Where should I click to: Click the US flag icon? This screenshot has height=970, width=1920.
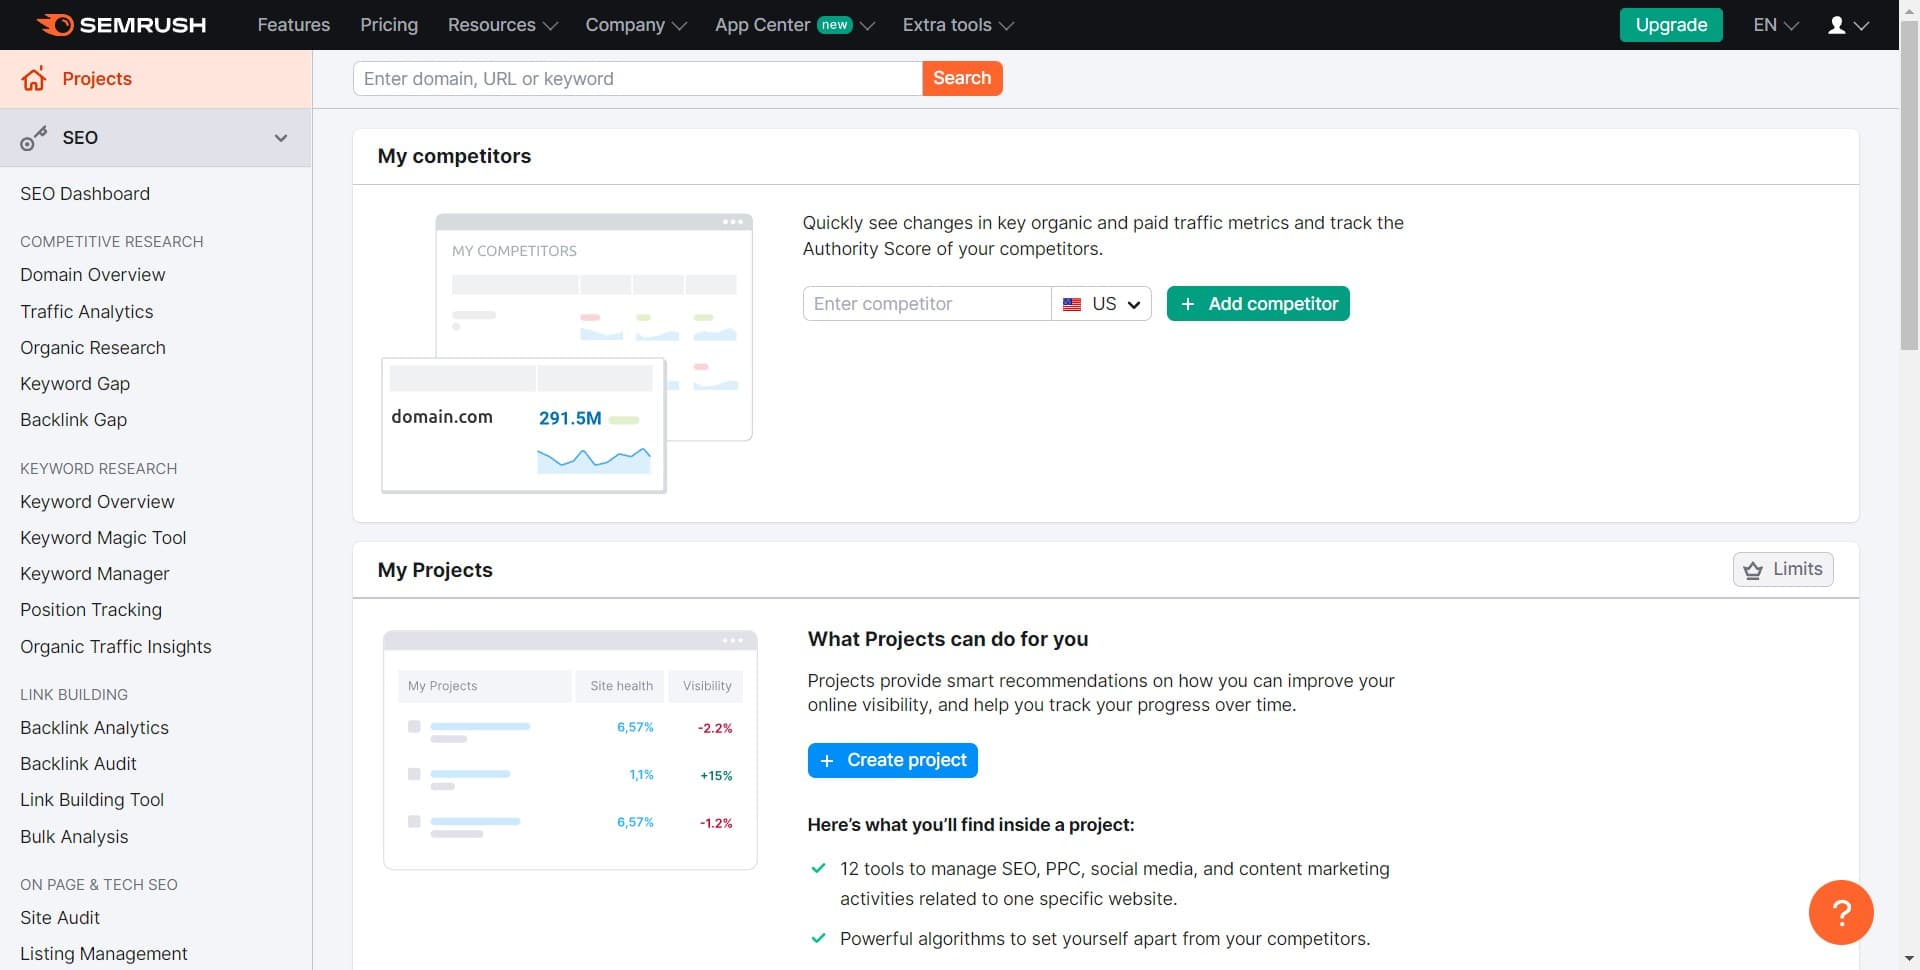pyautogui.click(x=1072, y=304)
